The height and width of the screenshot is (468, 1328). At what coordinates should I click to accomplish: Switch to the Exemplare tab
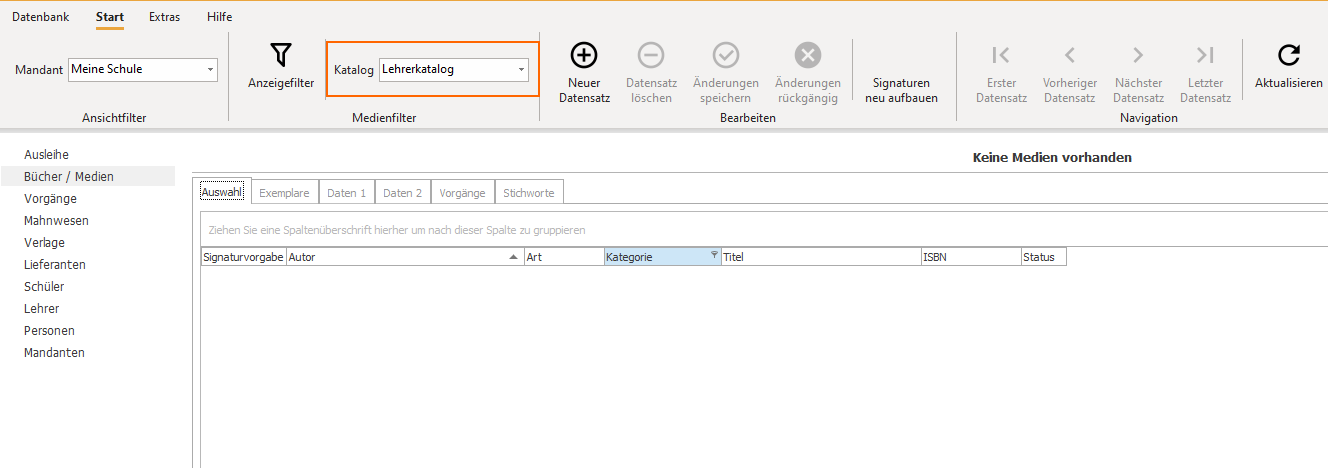click(285, 193)
